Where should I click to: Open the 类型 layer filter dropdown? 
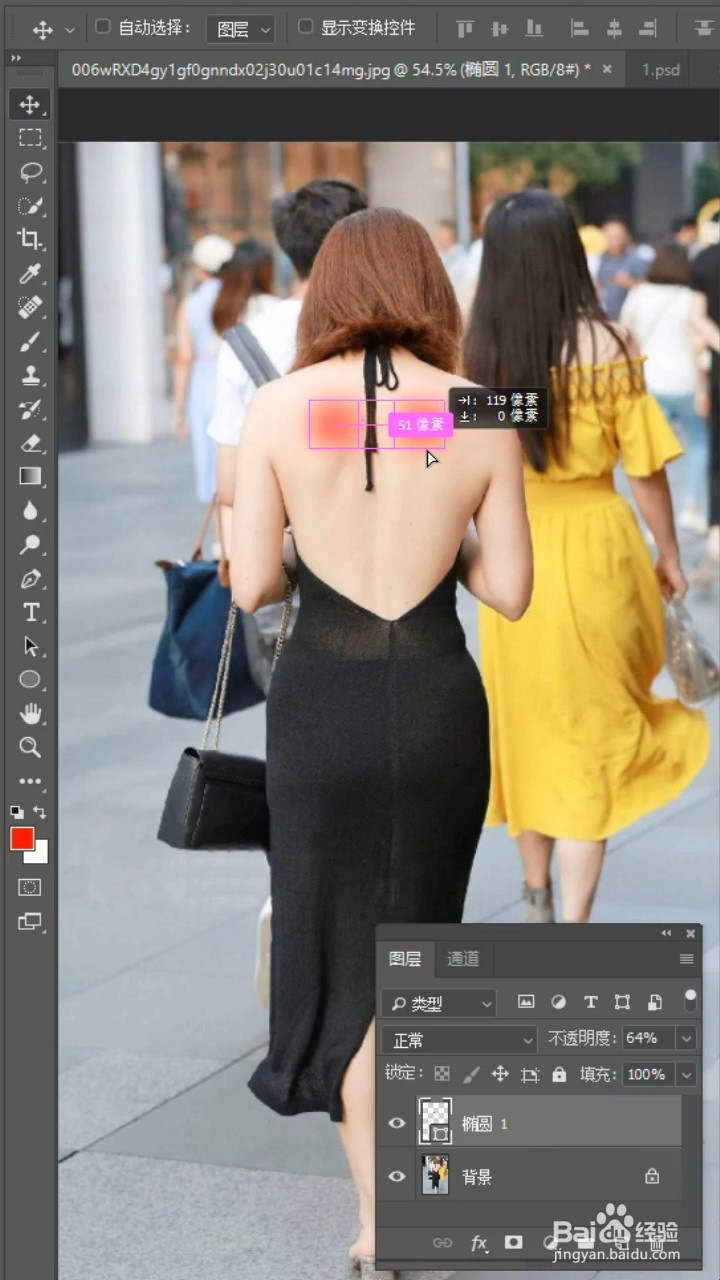[438, 1003]
